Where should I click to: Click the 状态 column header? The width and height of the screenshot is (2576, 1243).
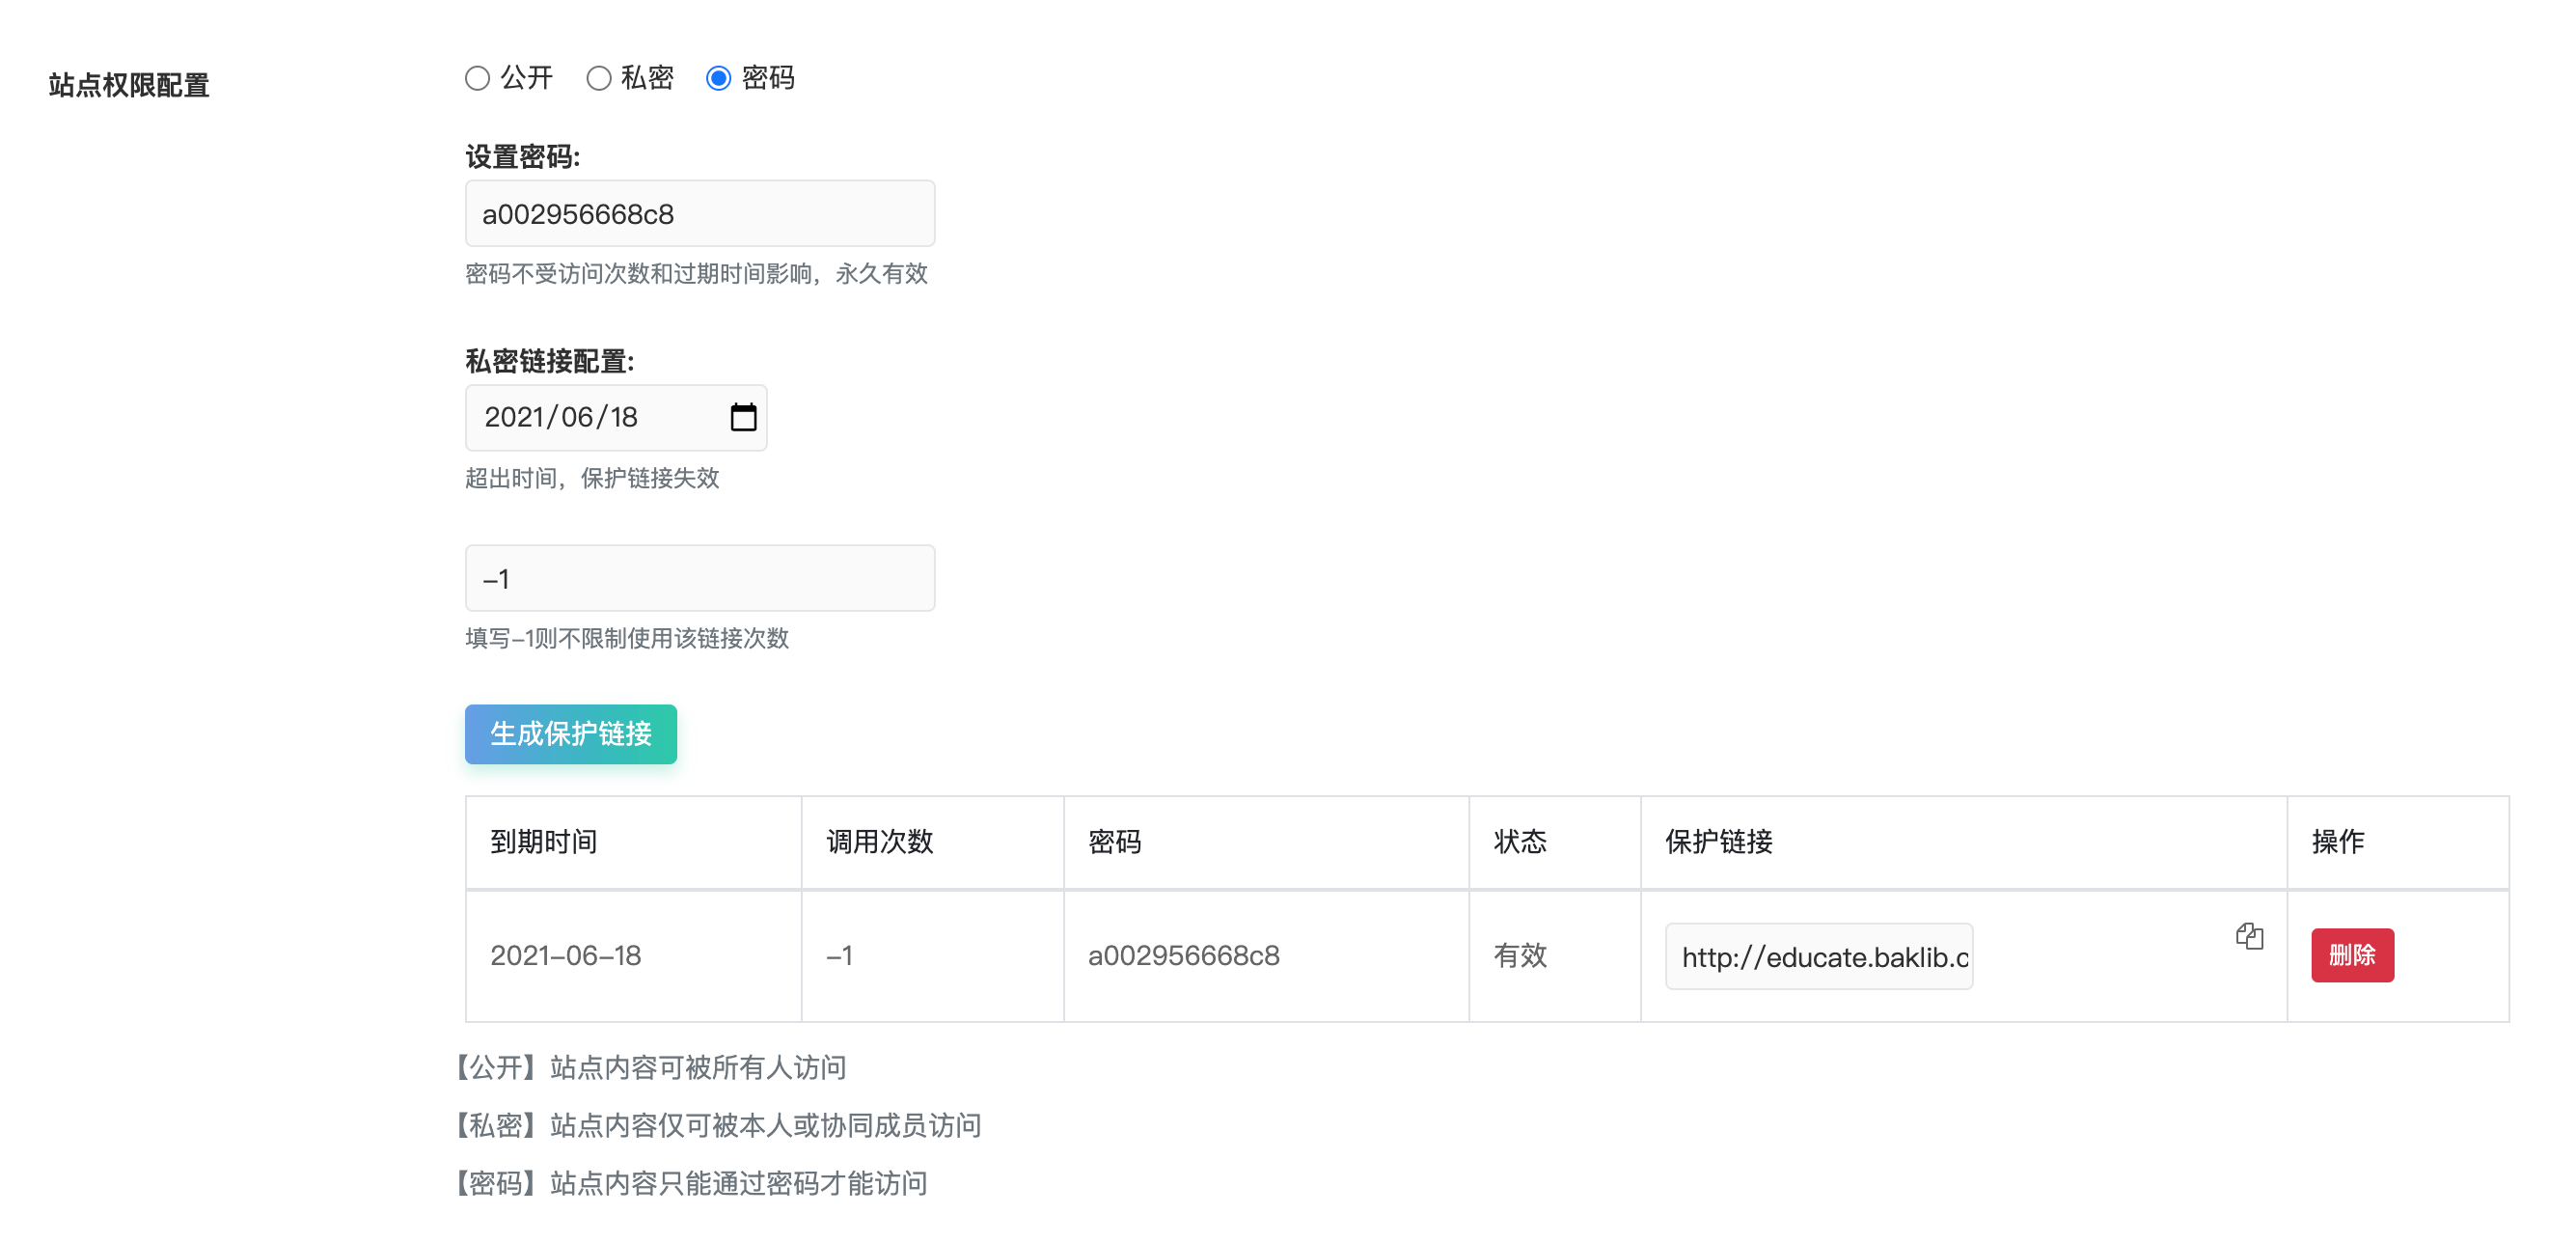pyautogui.click(x=1519, y=841)
